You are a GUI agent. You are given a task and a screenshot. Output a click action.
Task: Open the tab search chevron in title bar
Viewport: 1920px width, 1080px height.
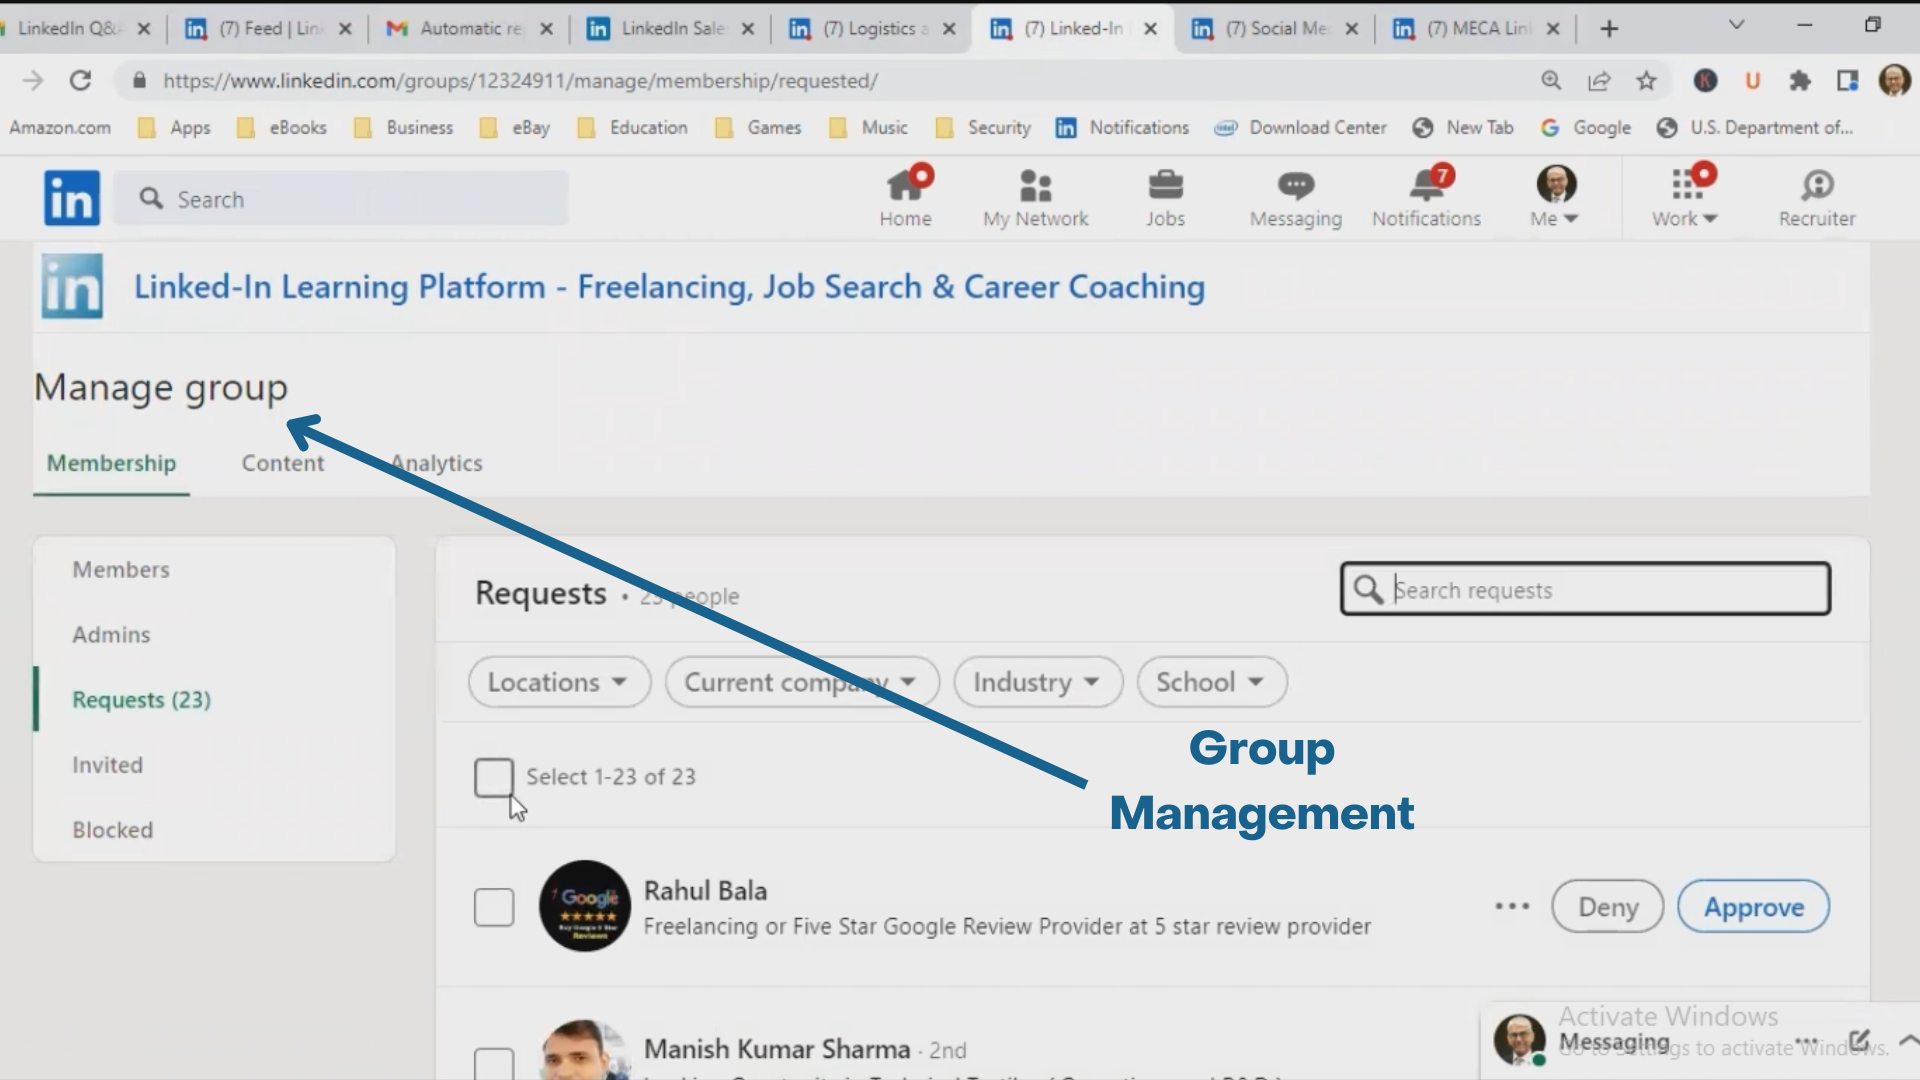pos(1737,25)
